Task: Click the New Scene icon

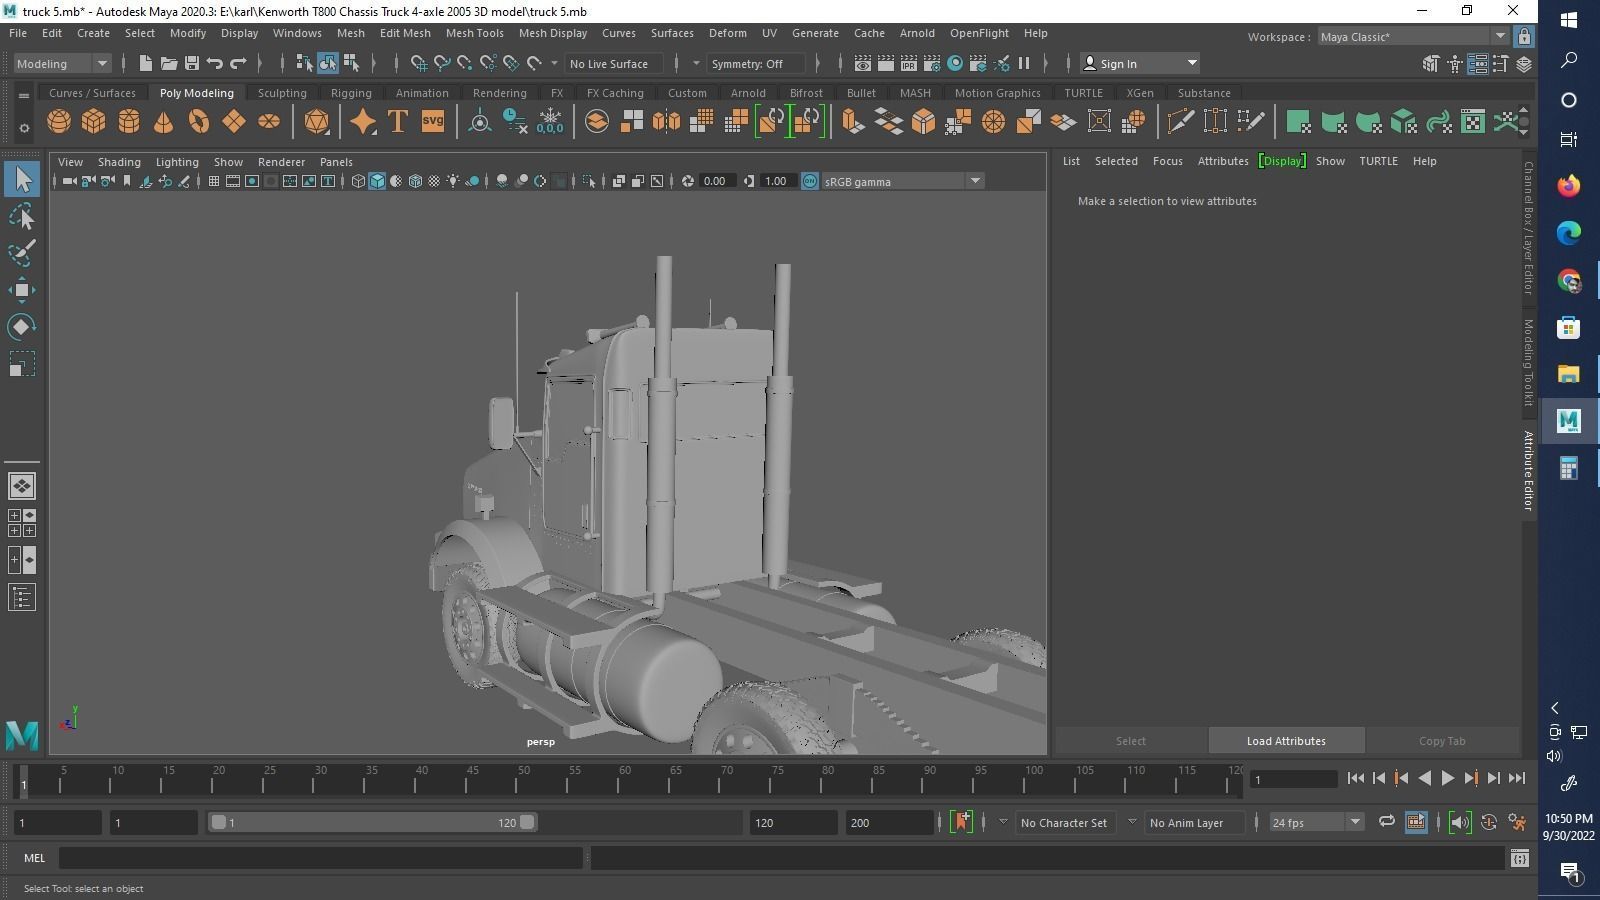Action: (146, 63)
